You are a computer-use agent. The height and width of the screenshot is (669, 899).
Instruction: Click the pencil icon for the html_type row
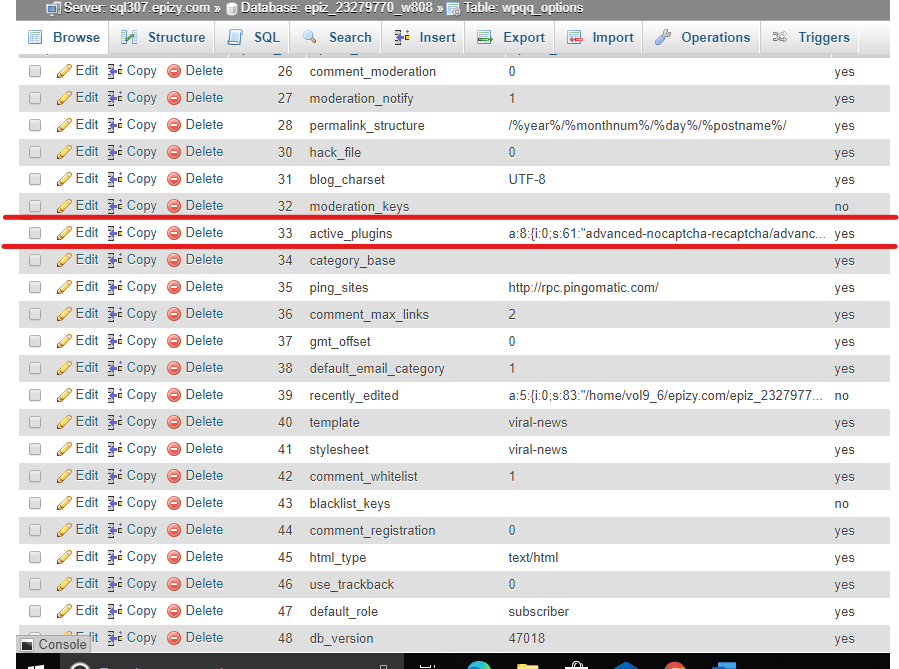tap(64, 557)
